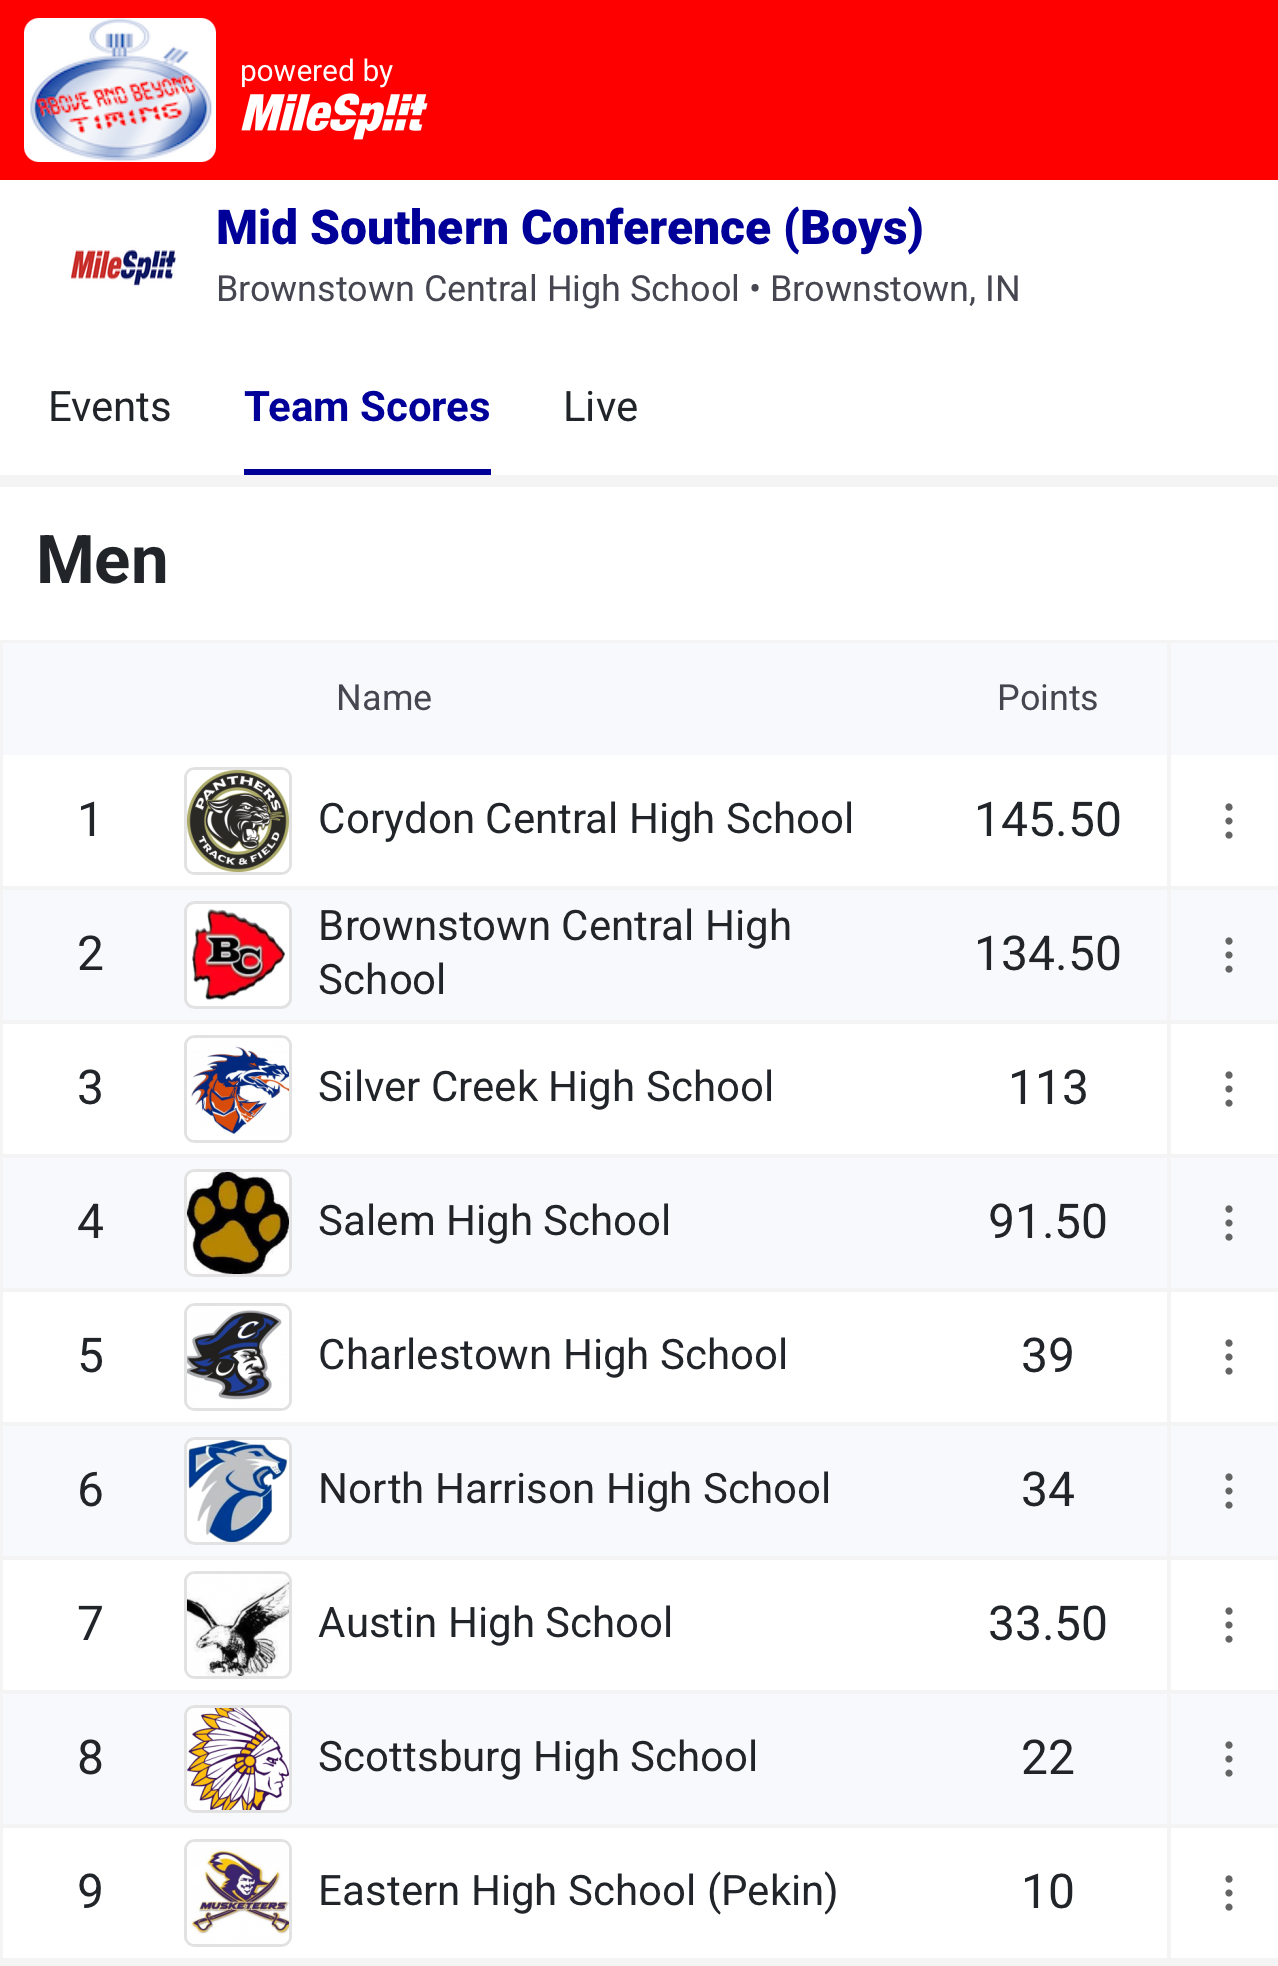Open Mid Southern Conference (Boys) title link
The width and height of the screenshot is (1278, 1966).
pyautogui.click(x=570, y=228)
